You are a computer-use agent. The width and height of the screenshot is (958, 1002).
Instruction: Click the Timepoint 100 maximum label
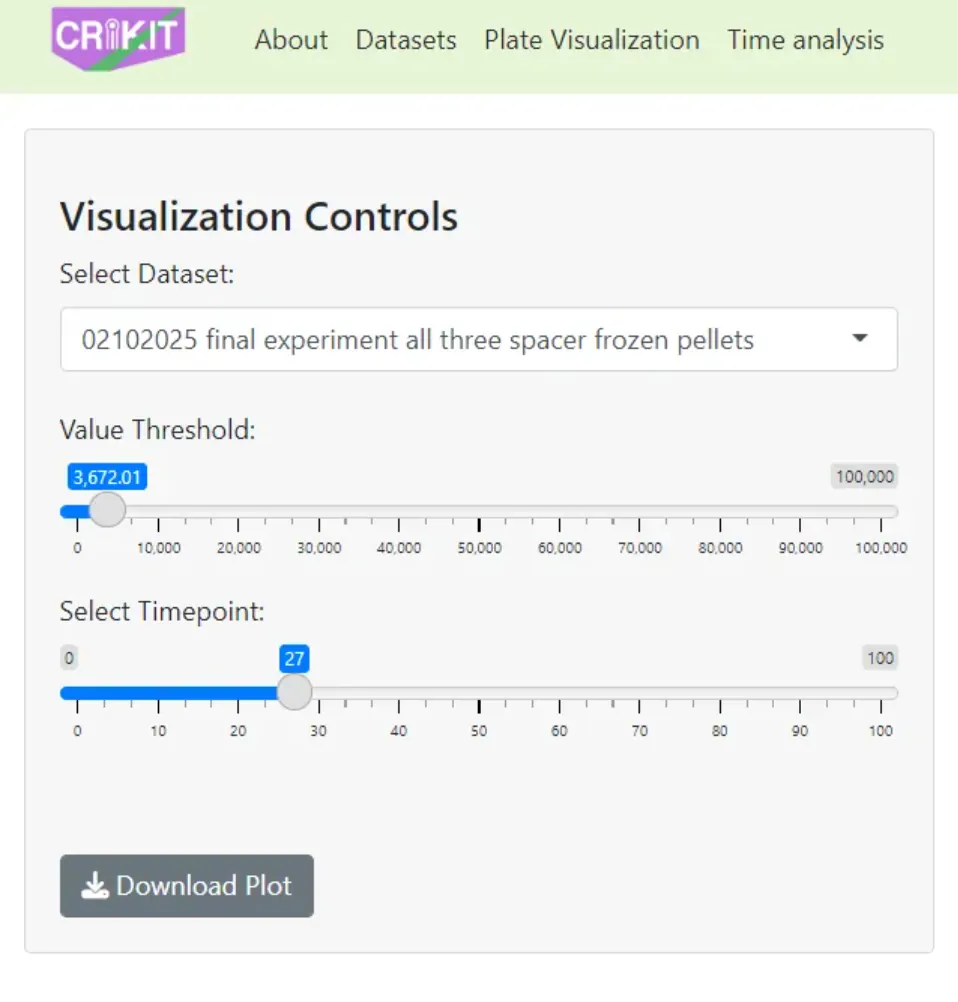[880, 658]
